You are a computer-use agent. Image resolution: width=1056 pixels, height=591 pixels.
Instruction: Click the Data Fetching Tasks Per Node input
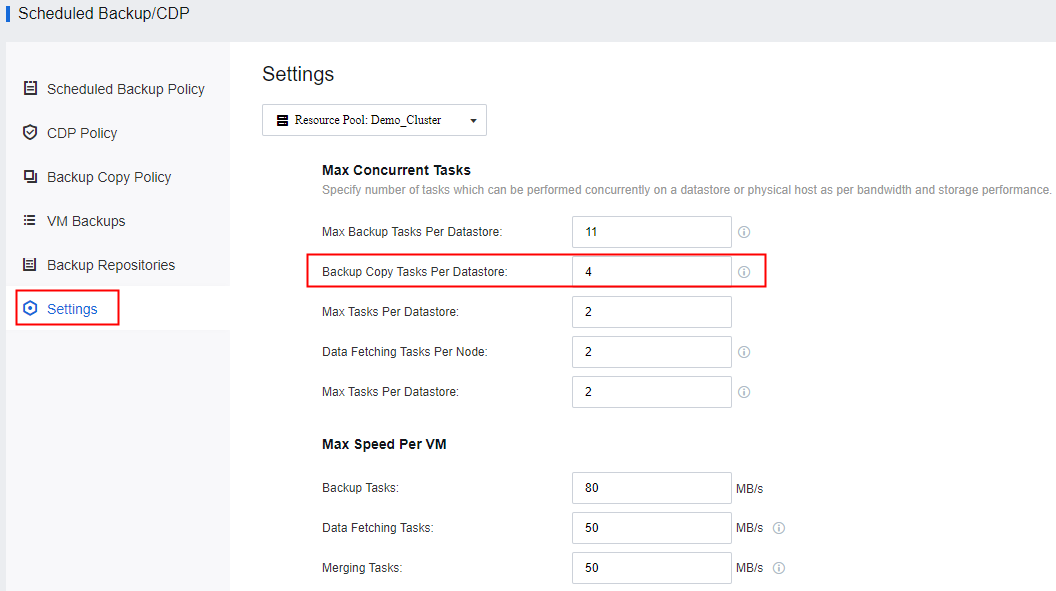pos(651,352)
